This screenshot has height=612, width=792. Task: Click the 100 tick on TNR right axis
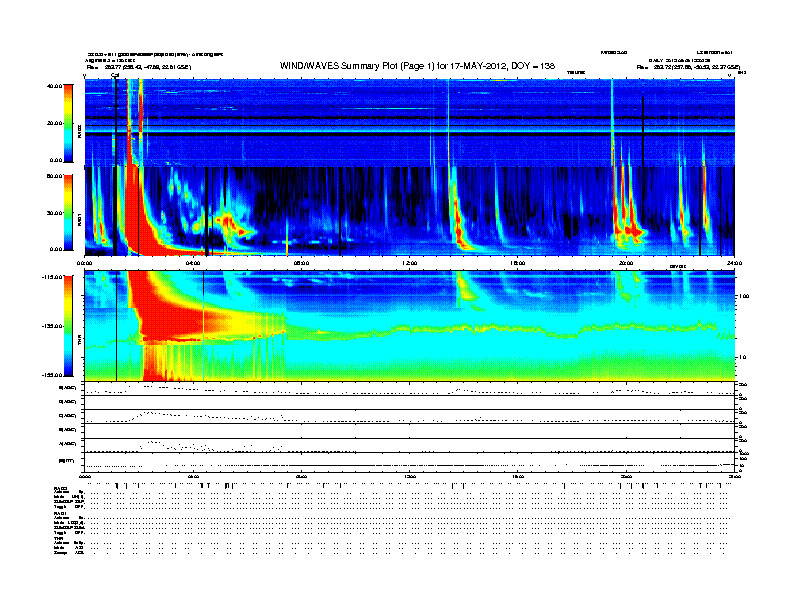[x=744, y=296]
